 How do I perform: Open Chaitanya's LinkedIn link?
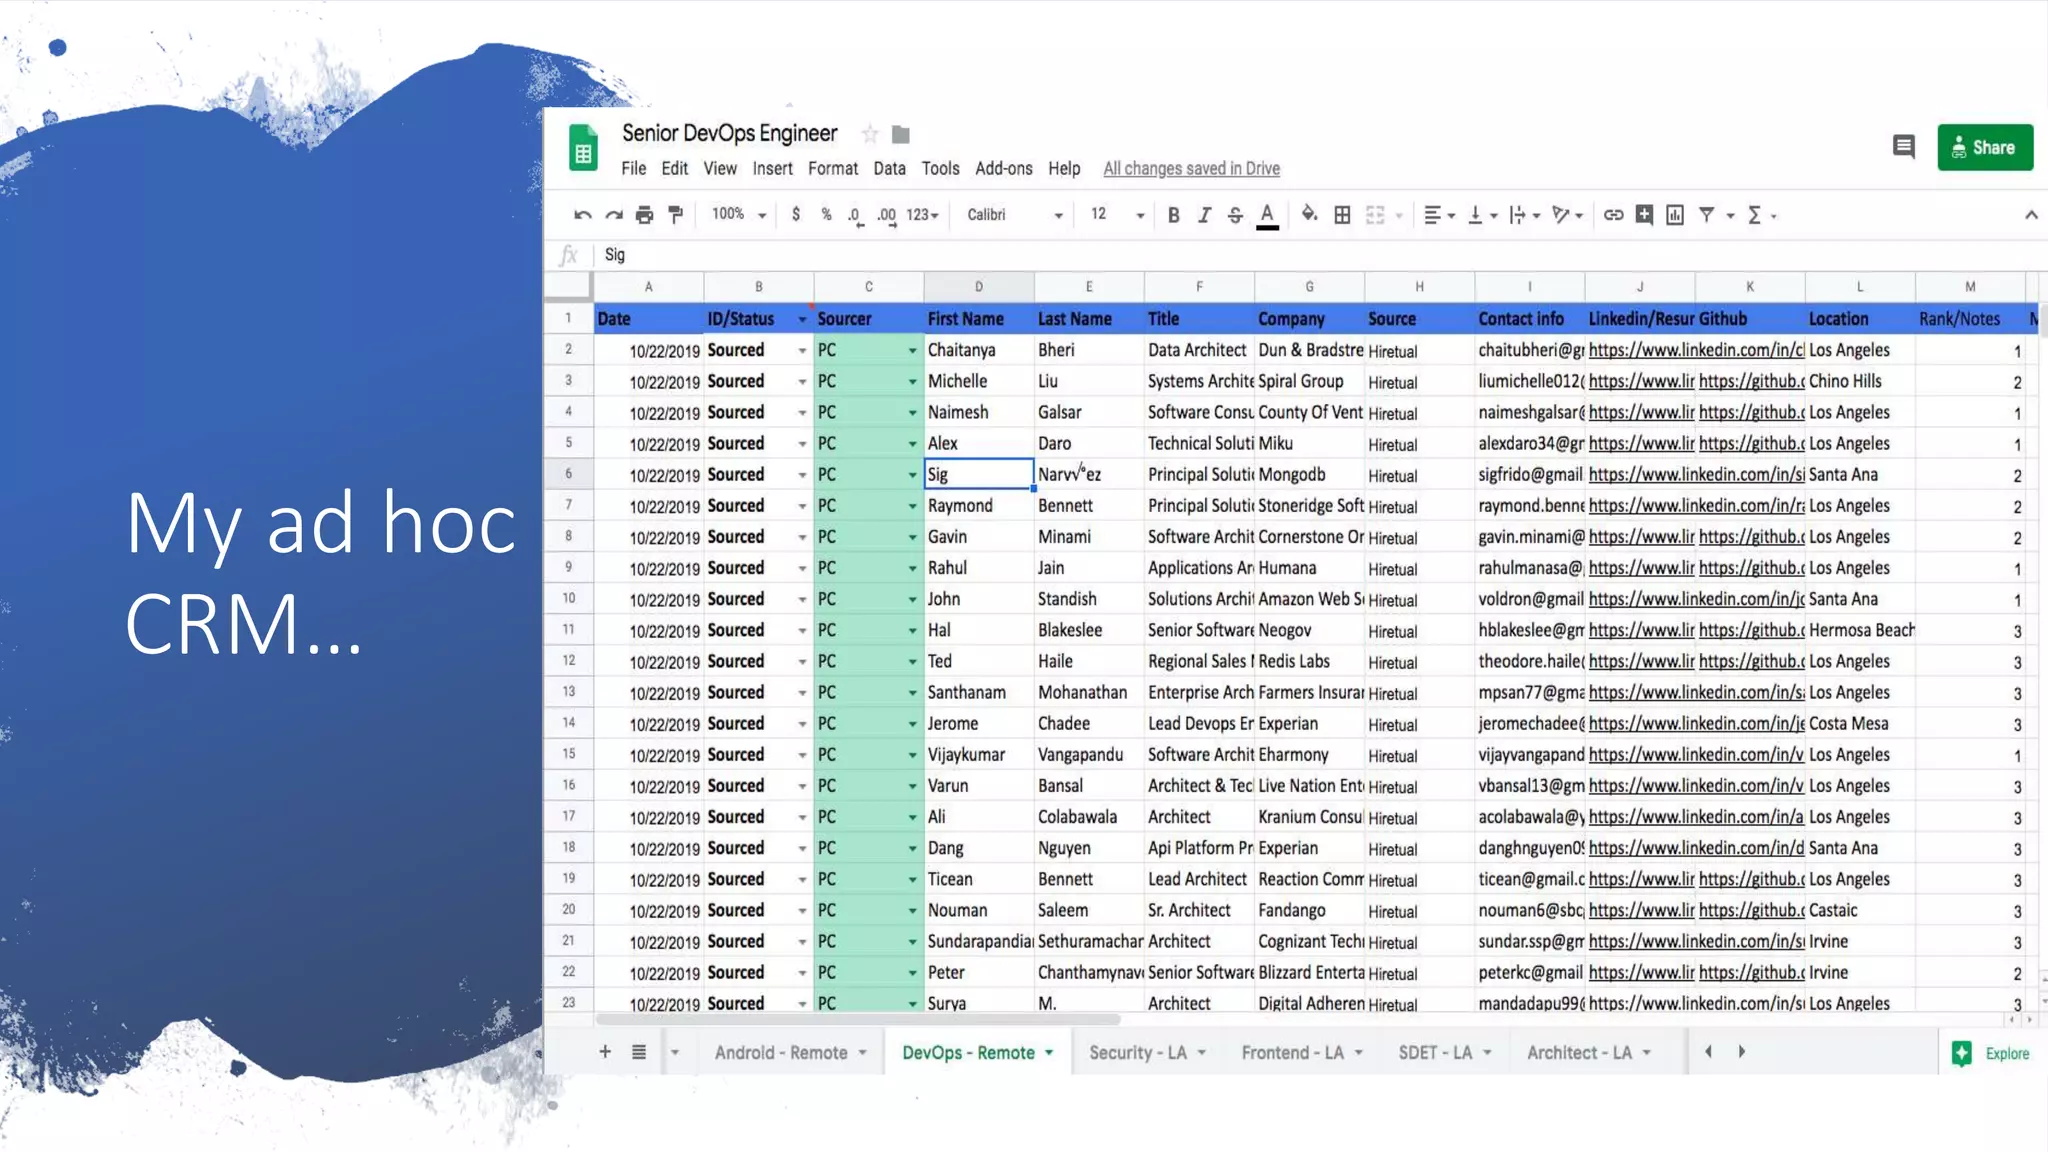[1696, 350]
